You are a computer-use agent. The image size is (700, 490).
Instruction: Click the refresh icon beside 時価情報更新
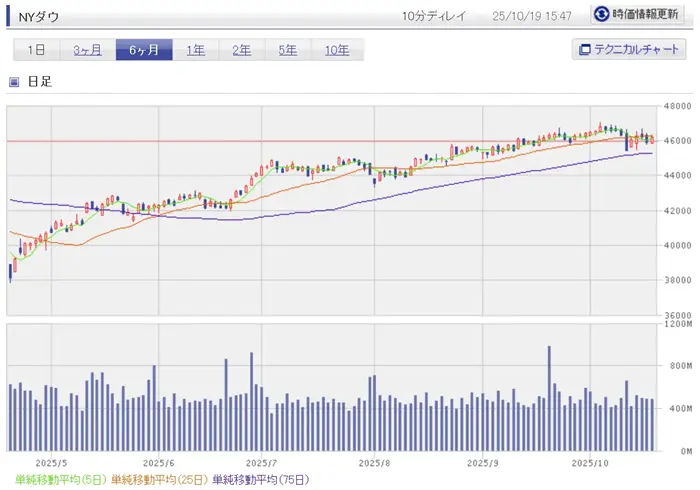602,14
